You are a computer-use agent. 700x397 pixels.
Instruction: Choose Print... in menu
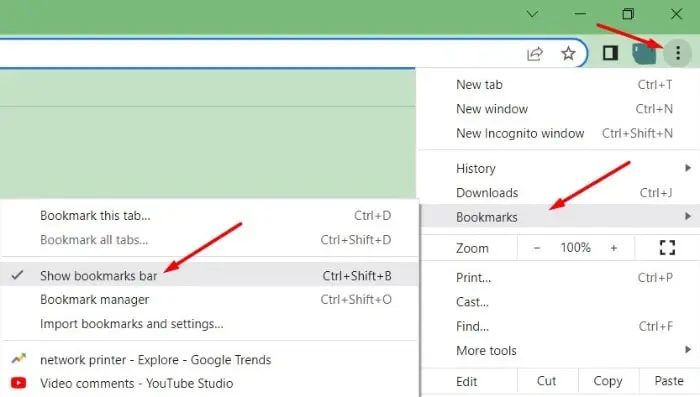(x=560, y=278)
